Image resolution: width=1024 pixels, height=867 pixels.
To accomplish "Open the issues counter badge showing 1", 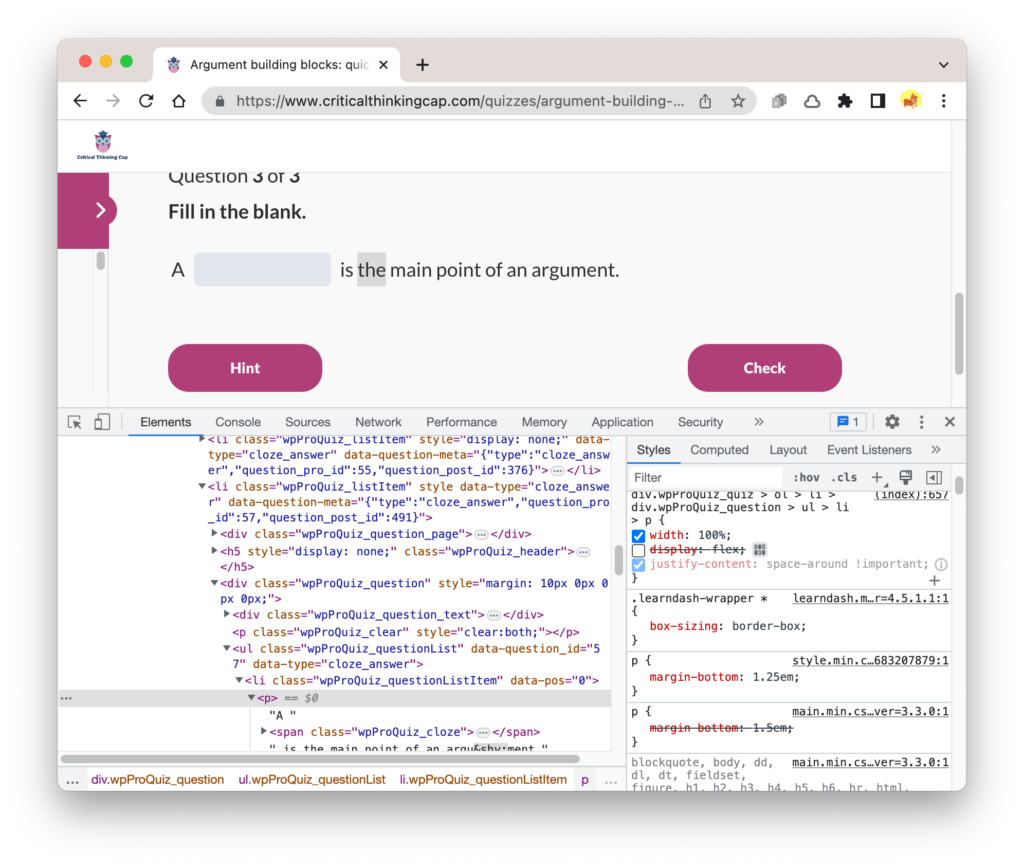I will [x=848, y=422].
